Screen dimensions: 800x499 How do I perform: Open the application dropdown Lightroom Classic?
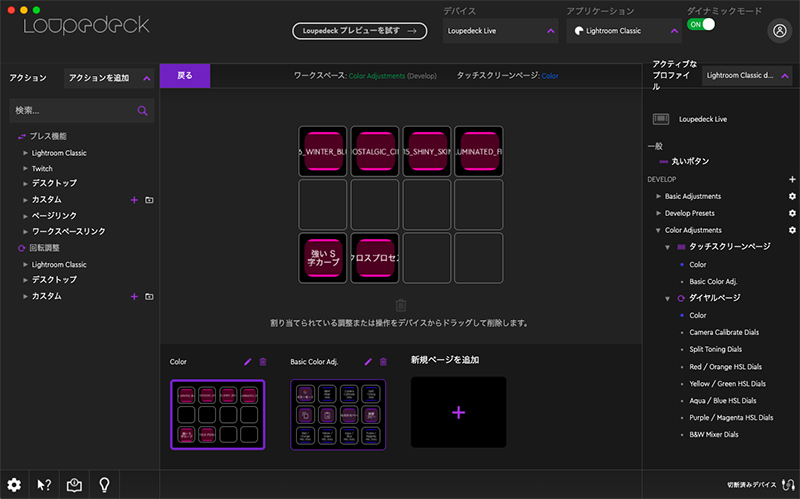point(624,31)
